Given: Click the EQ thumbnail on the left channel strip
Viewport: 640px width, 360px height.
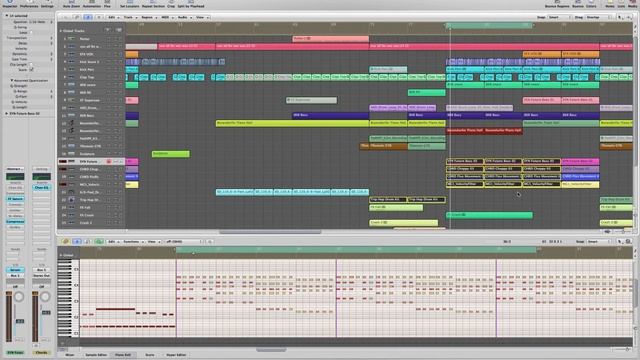Looking at the screenshot, I should pyautogui.click(x=15, y=177).
